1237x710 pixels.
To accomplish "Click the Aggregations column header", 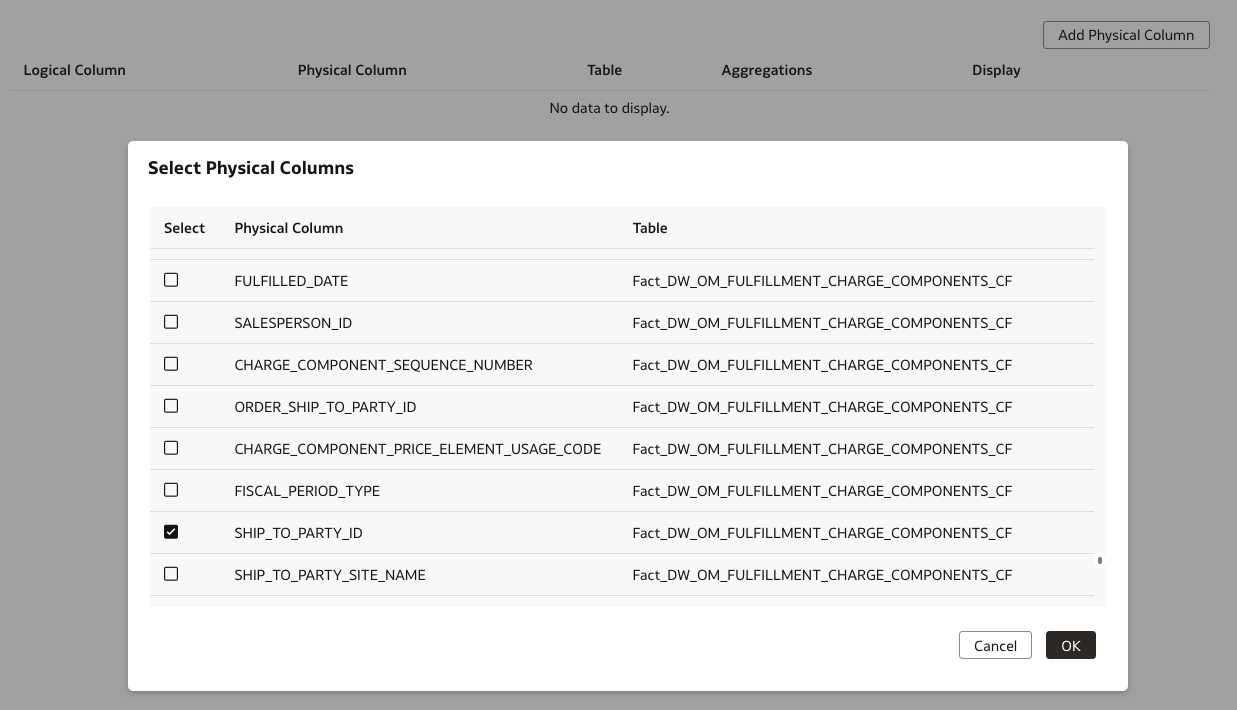I will tap(767, 70).
